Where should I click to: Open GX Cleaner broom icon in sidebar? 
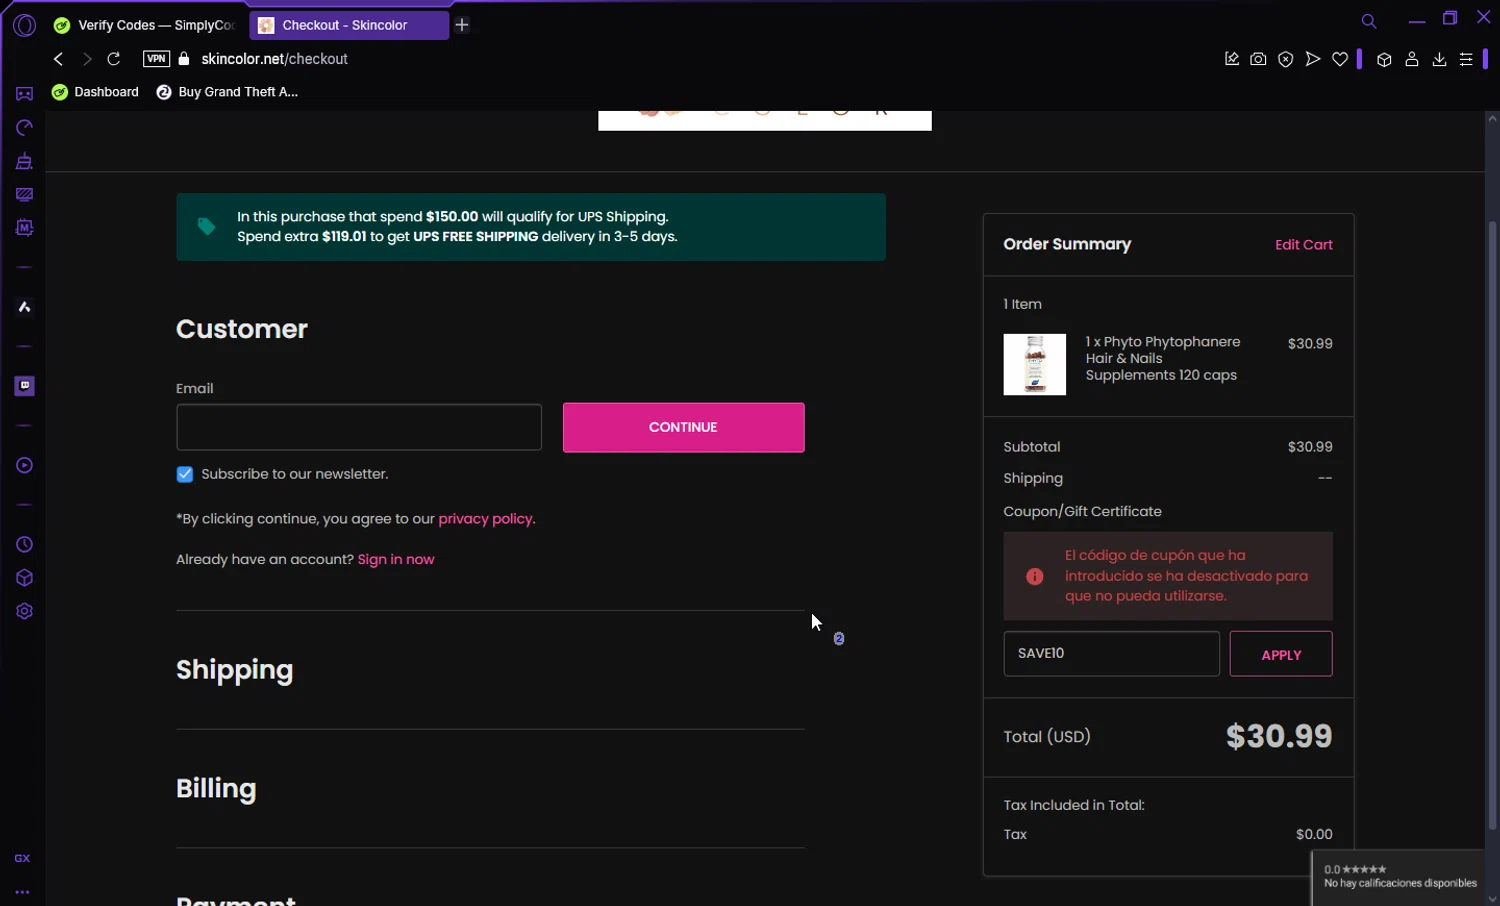tap(24, 161)
